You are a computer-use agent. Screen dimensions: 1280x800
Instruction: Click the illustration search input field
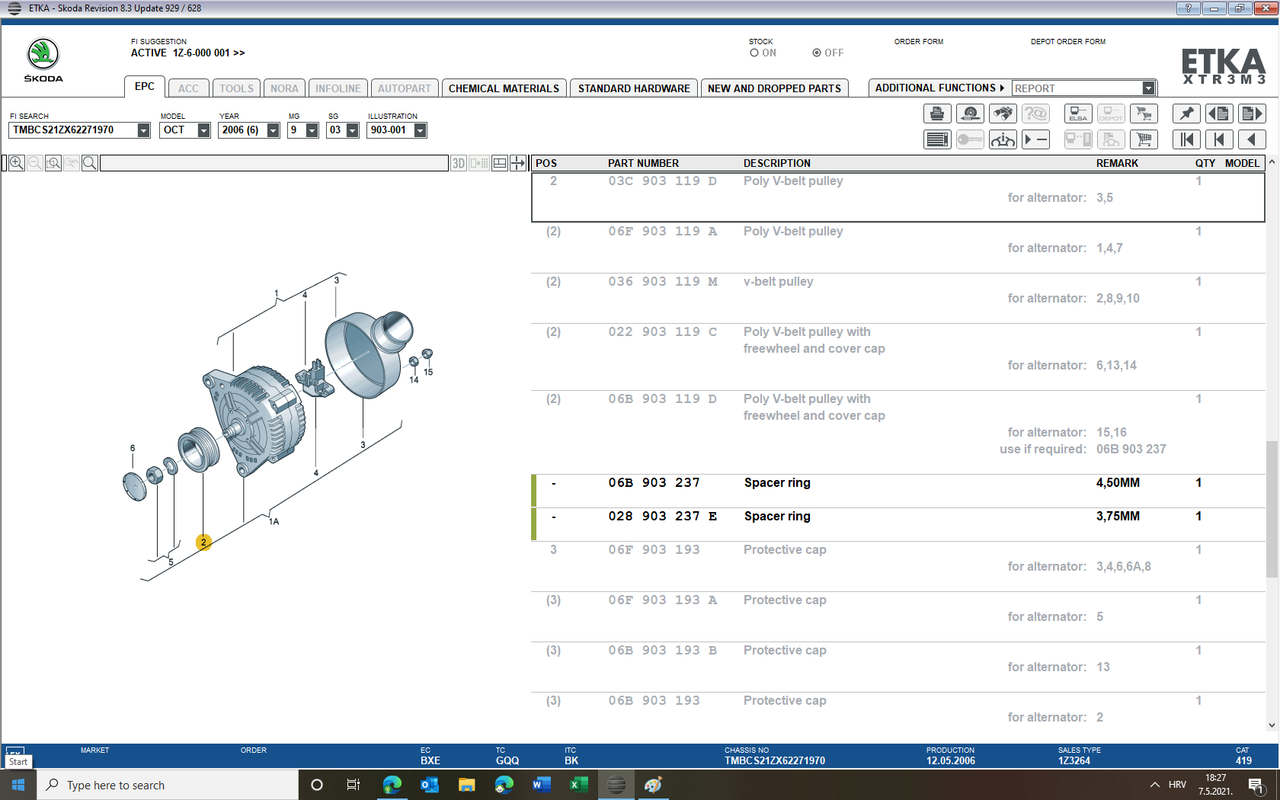[273, 163]
